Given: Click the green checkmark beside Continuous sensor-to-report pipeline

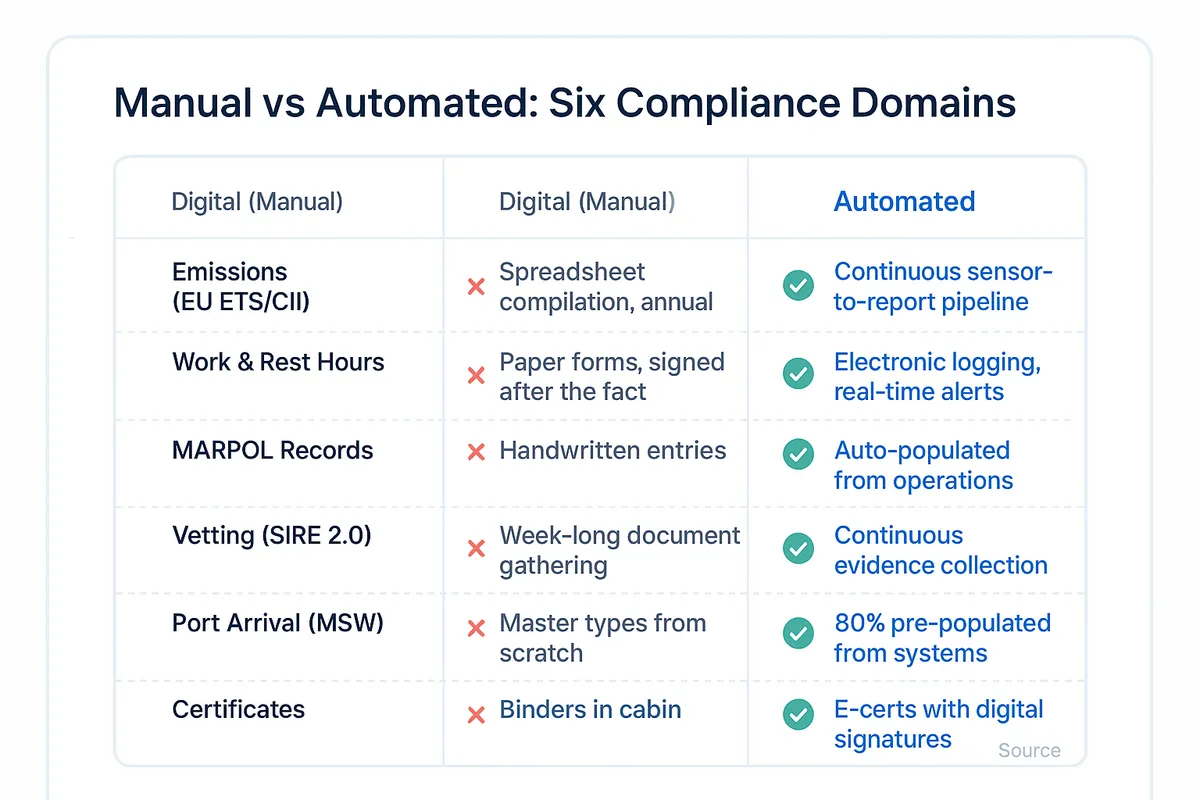Looking at the screenshot, I should [798, 286].
